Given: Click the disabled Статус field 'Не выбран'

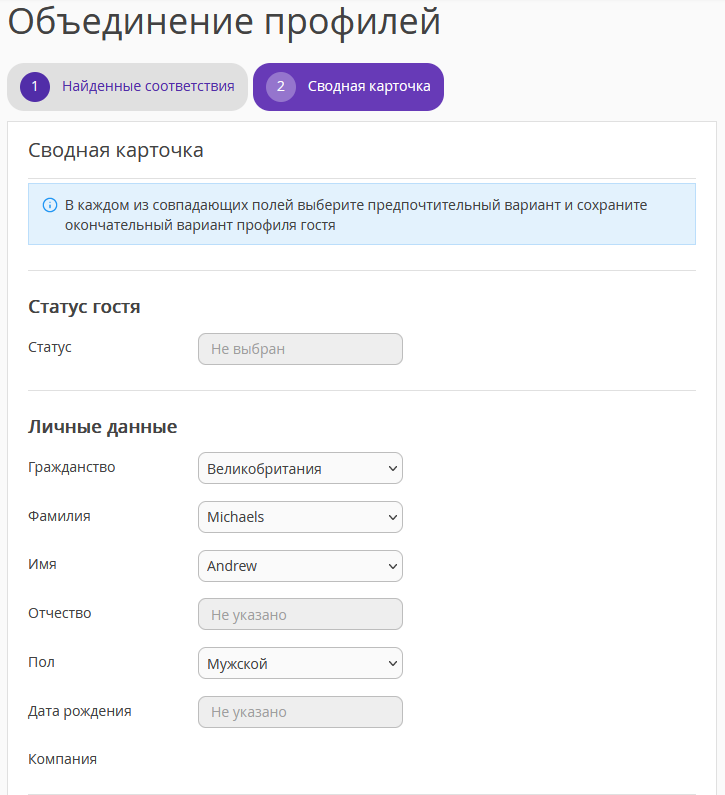Looking at the screenshot, I should 300,349.
